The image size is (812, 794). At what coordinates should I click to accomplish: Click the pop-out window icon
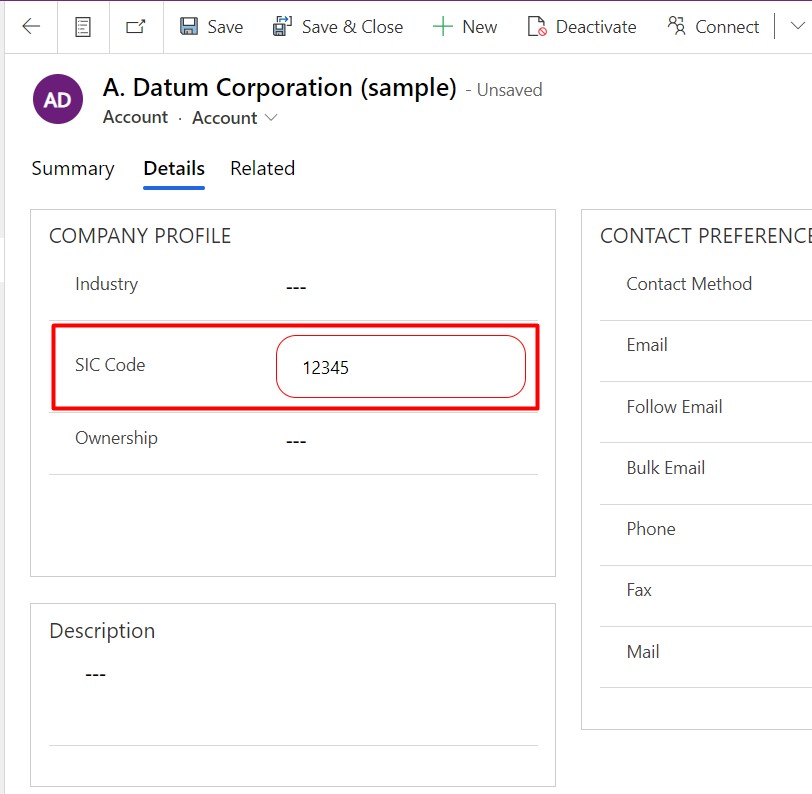point(136,27)
